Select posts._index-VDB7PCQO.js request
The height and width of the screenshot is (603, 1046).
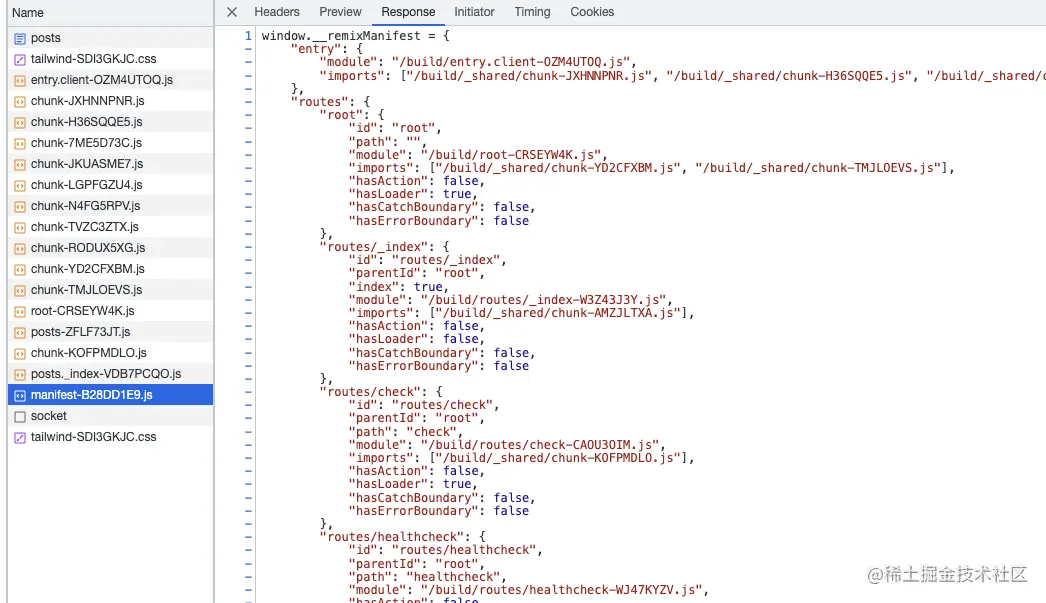click(x=111, y=374)
